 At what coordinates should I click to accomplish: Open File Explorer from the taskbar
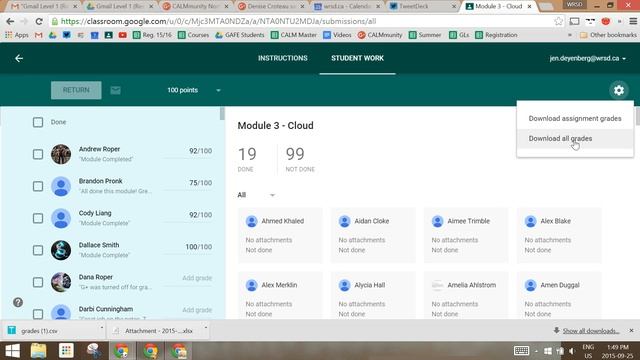[38, 351]
